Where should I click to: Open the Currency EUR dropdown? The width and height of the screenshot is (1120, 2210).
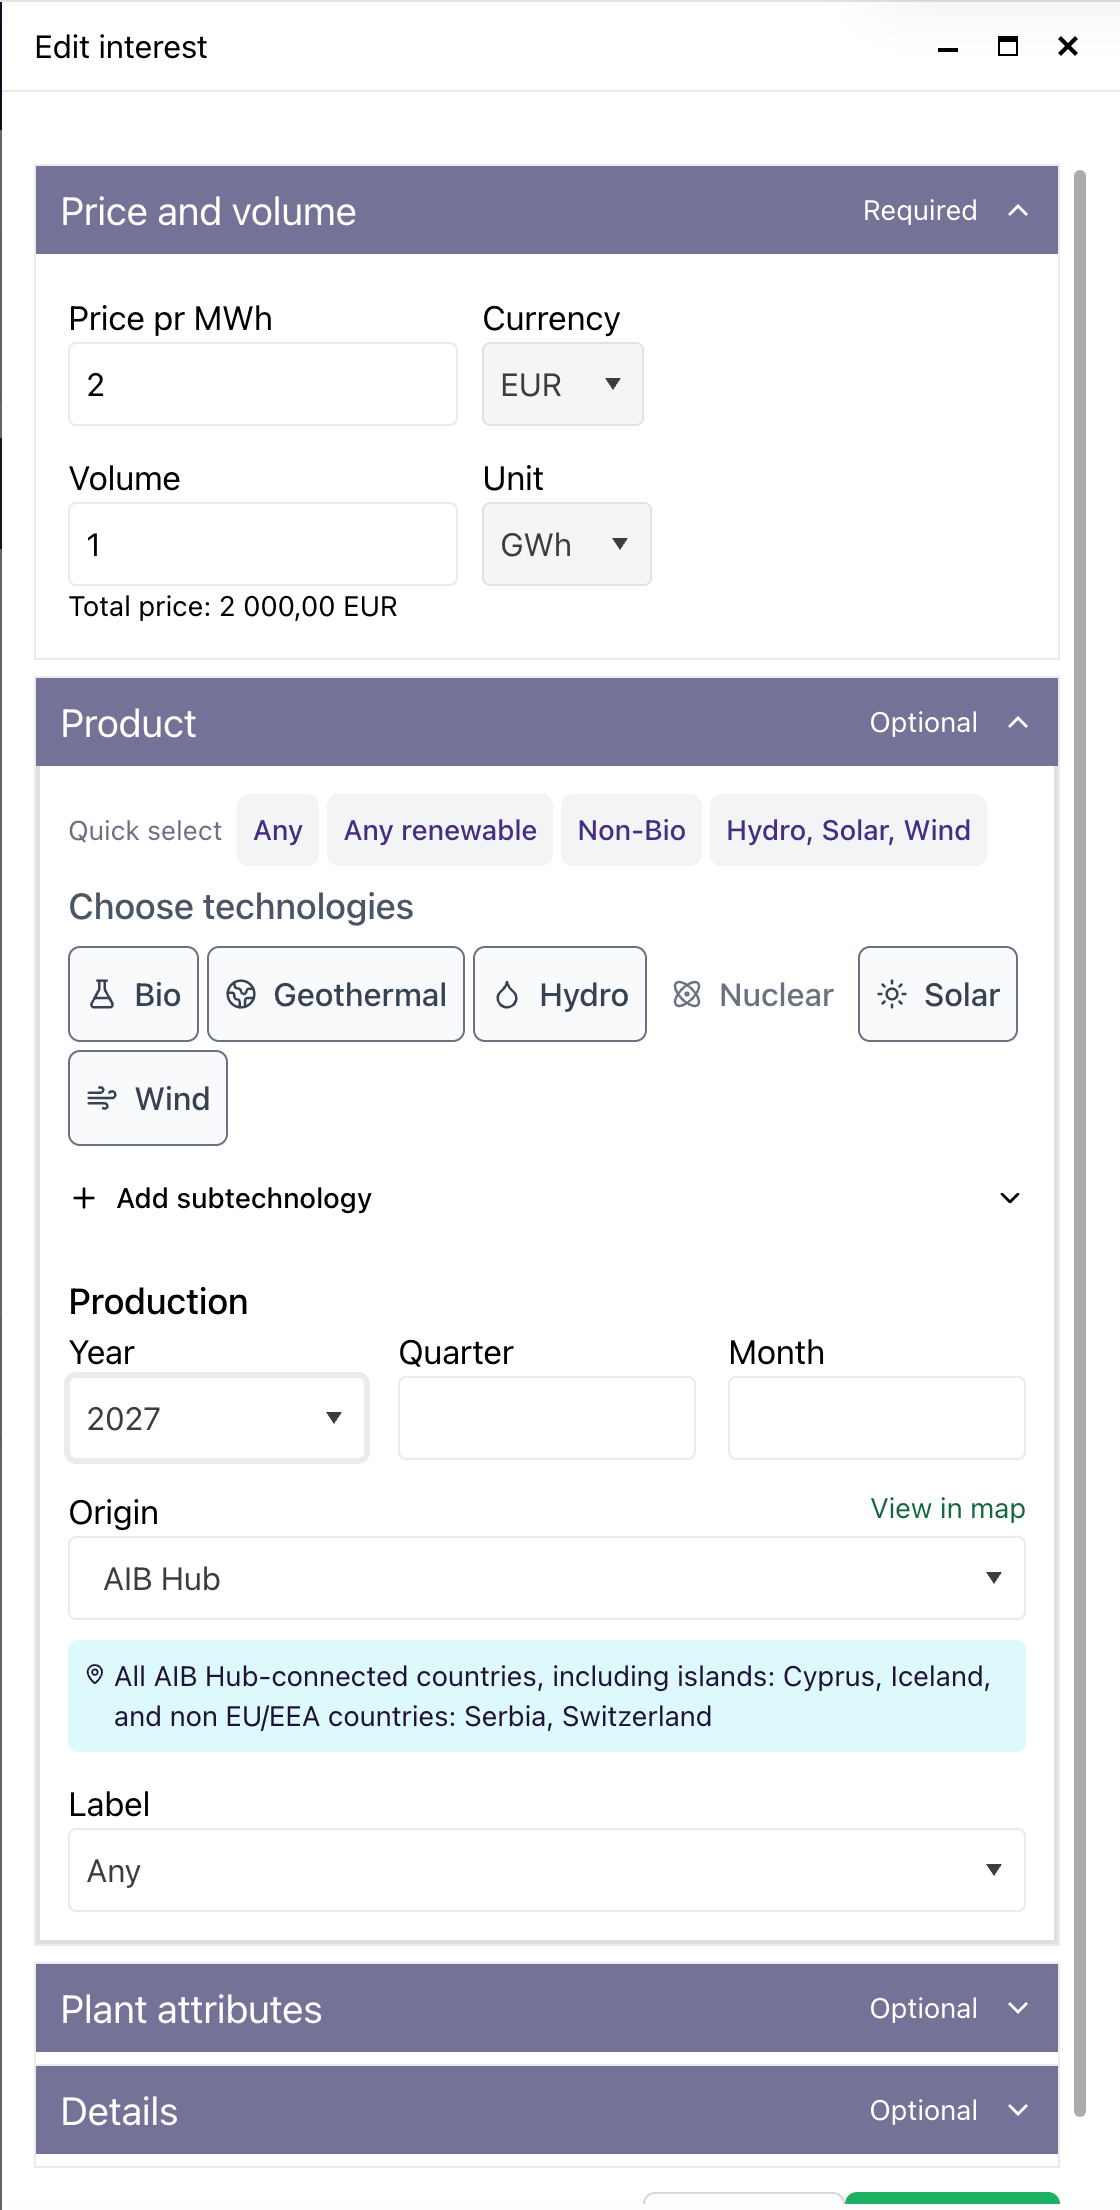click(x=562, y=385)
